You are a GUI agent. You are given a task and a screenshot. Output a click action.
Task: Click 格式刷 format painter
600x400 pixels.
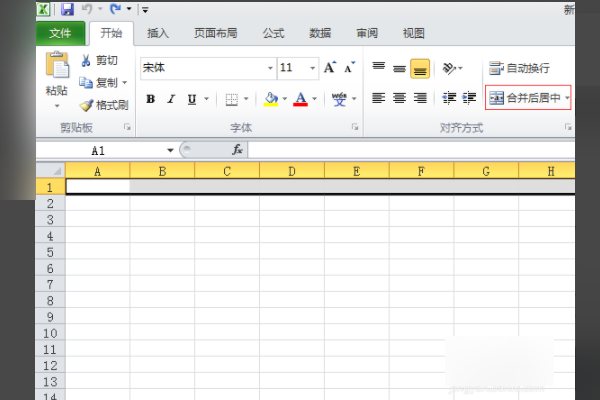point(104,105)
